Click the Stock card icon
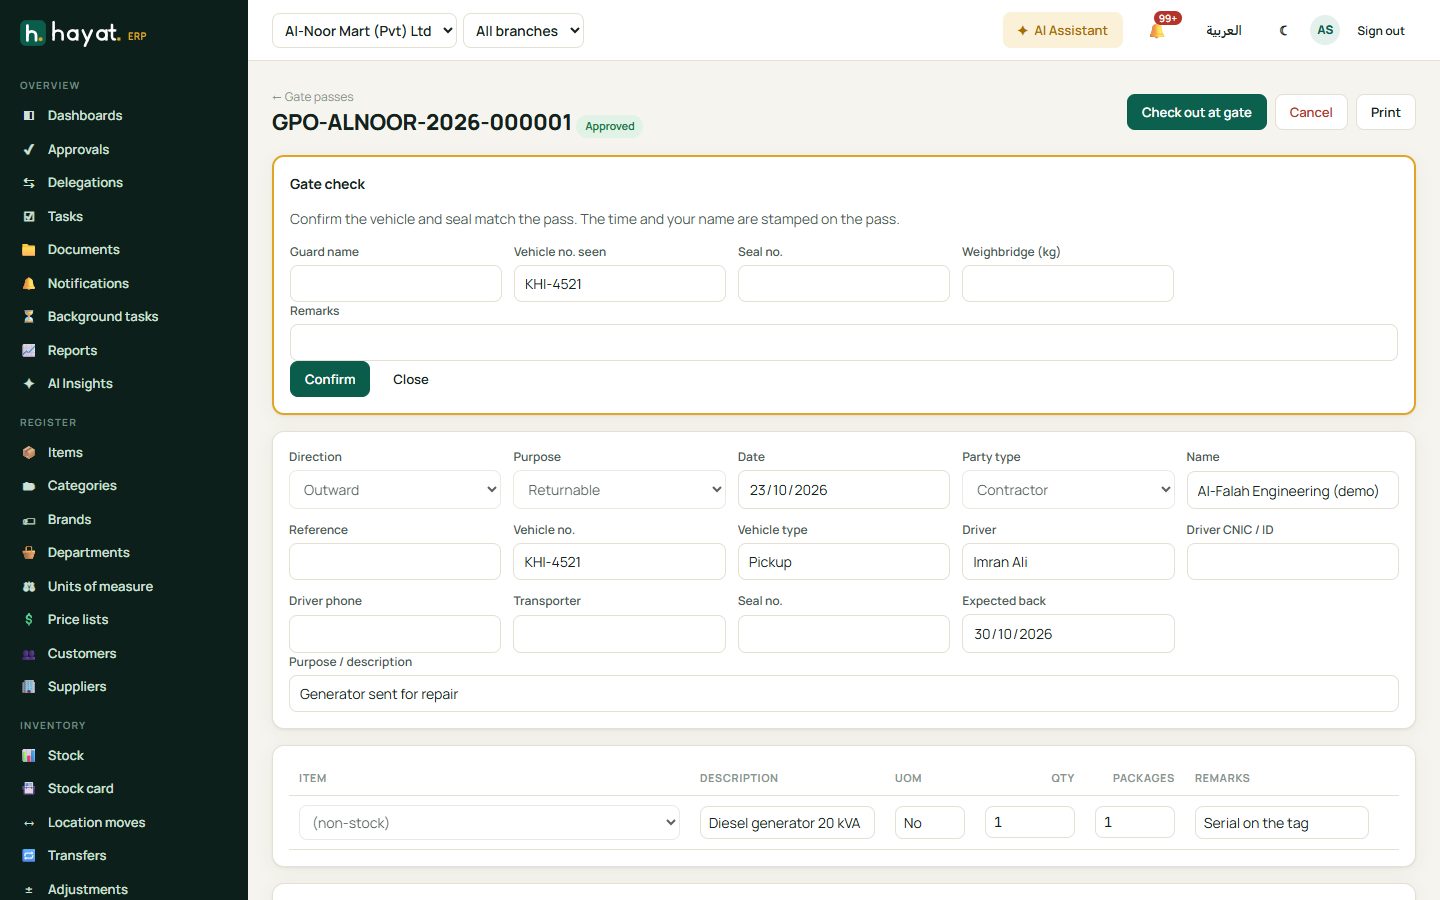The width and height of the screenshot is (1440, 900). [x=29, y=789]
